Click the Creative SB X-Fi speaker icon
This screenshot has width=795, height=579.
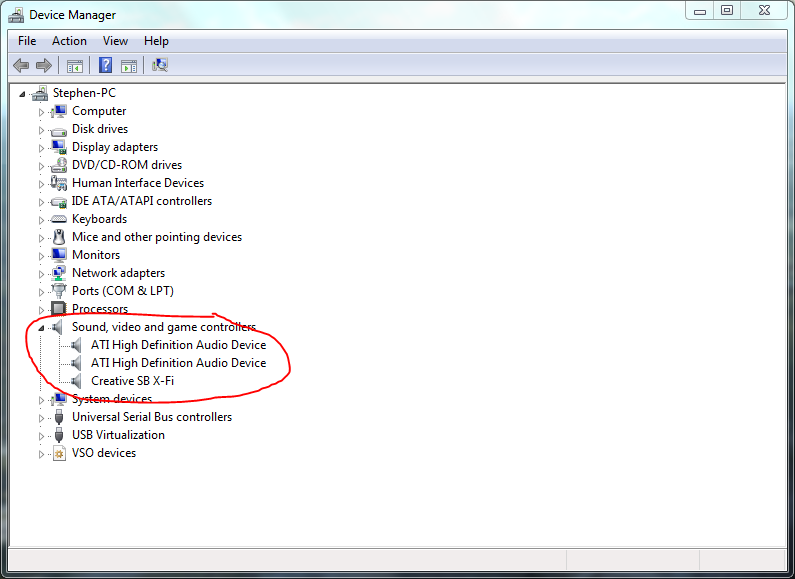pos(78,381)
